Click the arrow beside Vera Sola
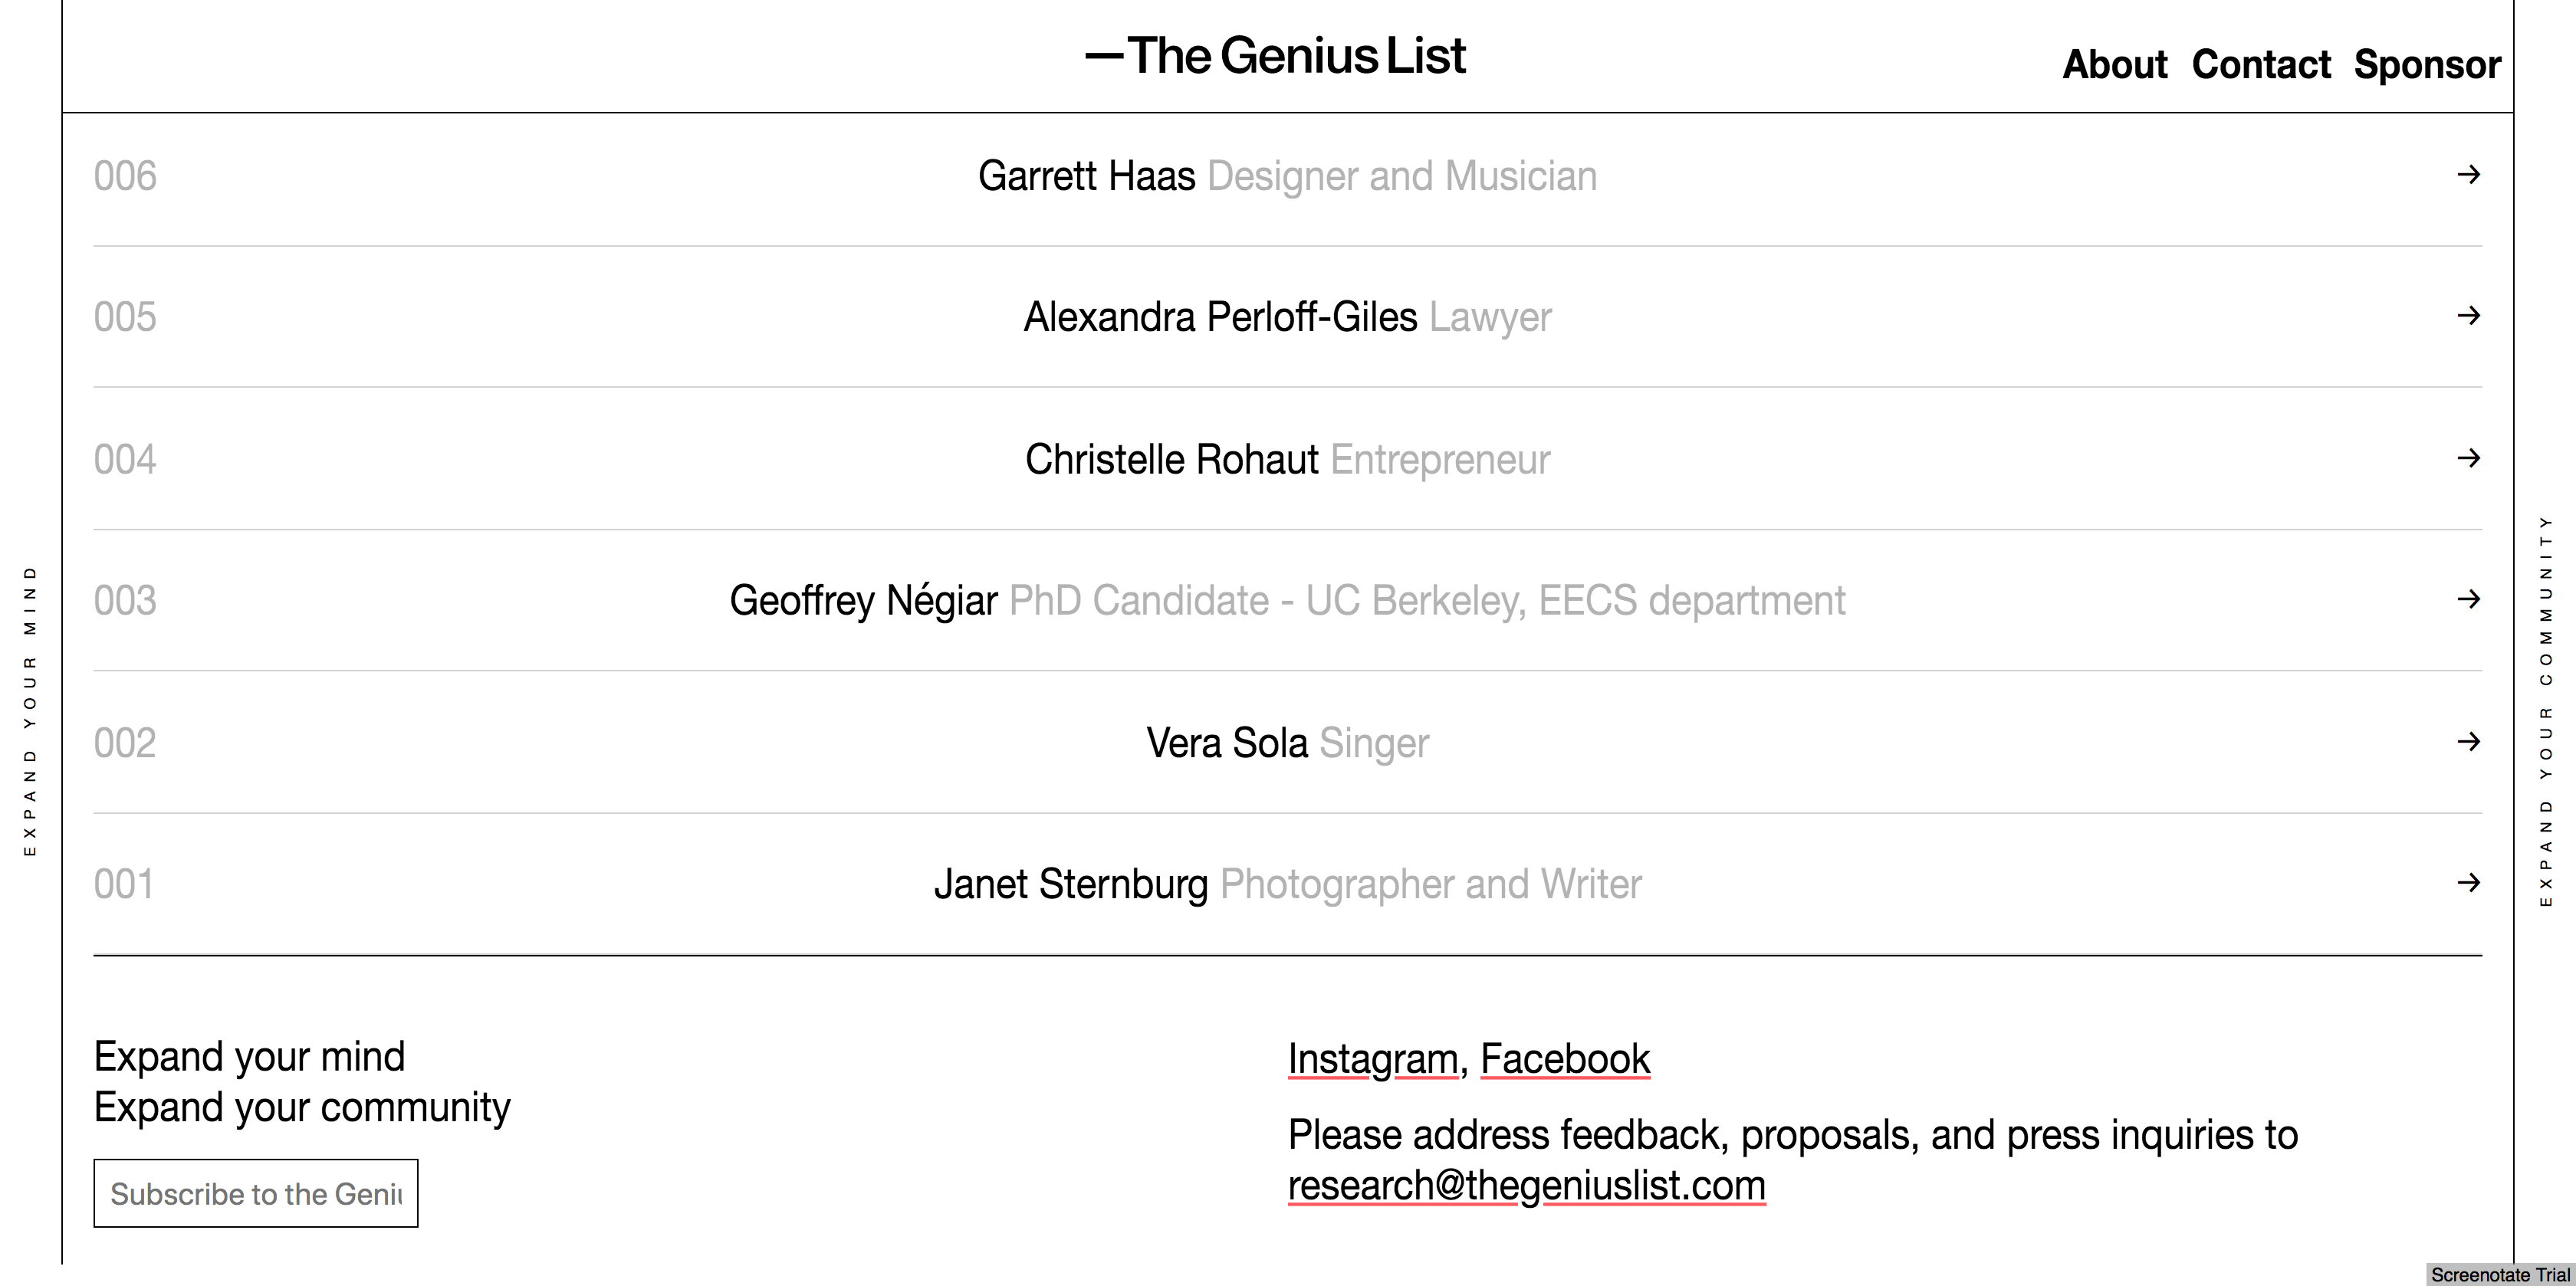The height and width of the screenshot is (1286, 2576). pyautogui.click(x=2468, y=741)
